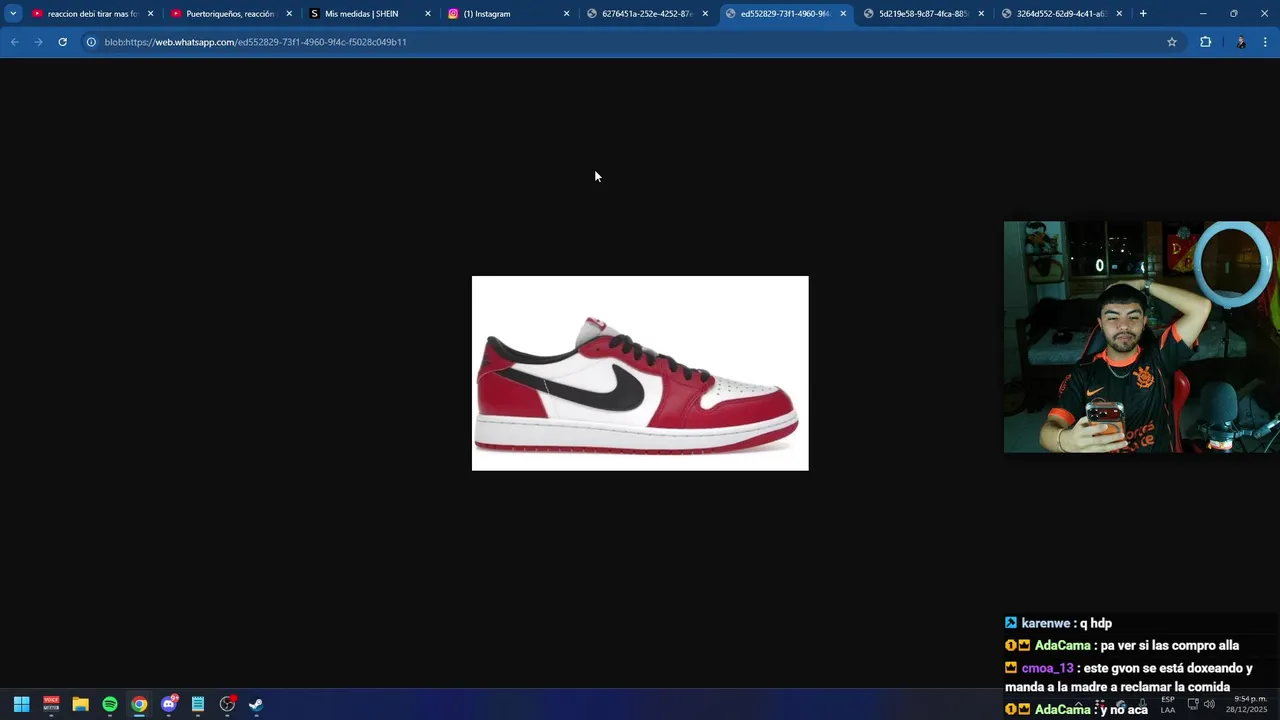
Task: Open the Notepad taskbar icon
Action: coord(198,704)
